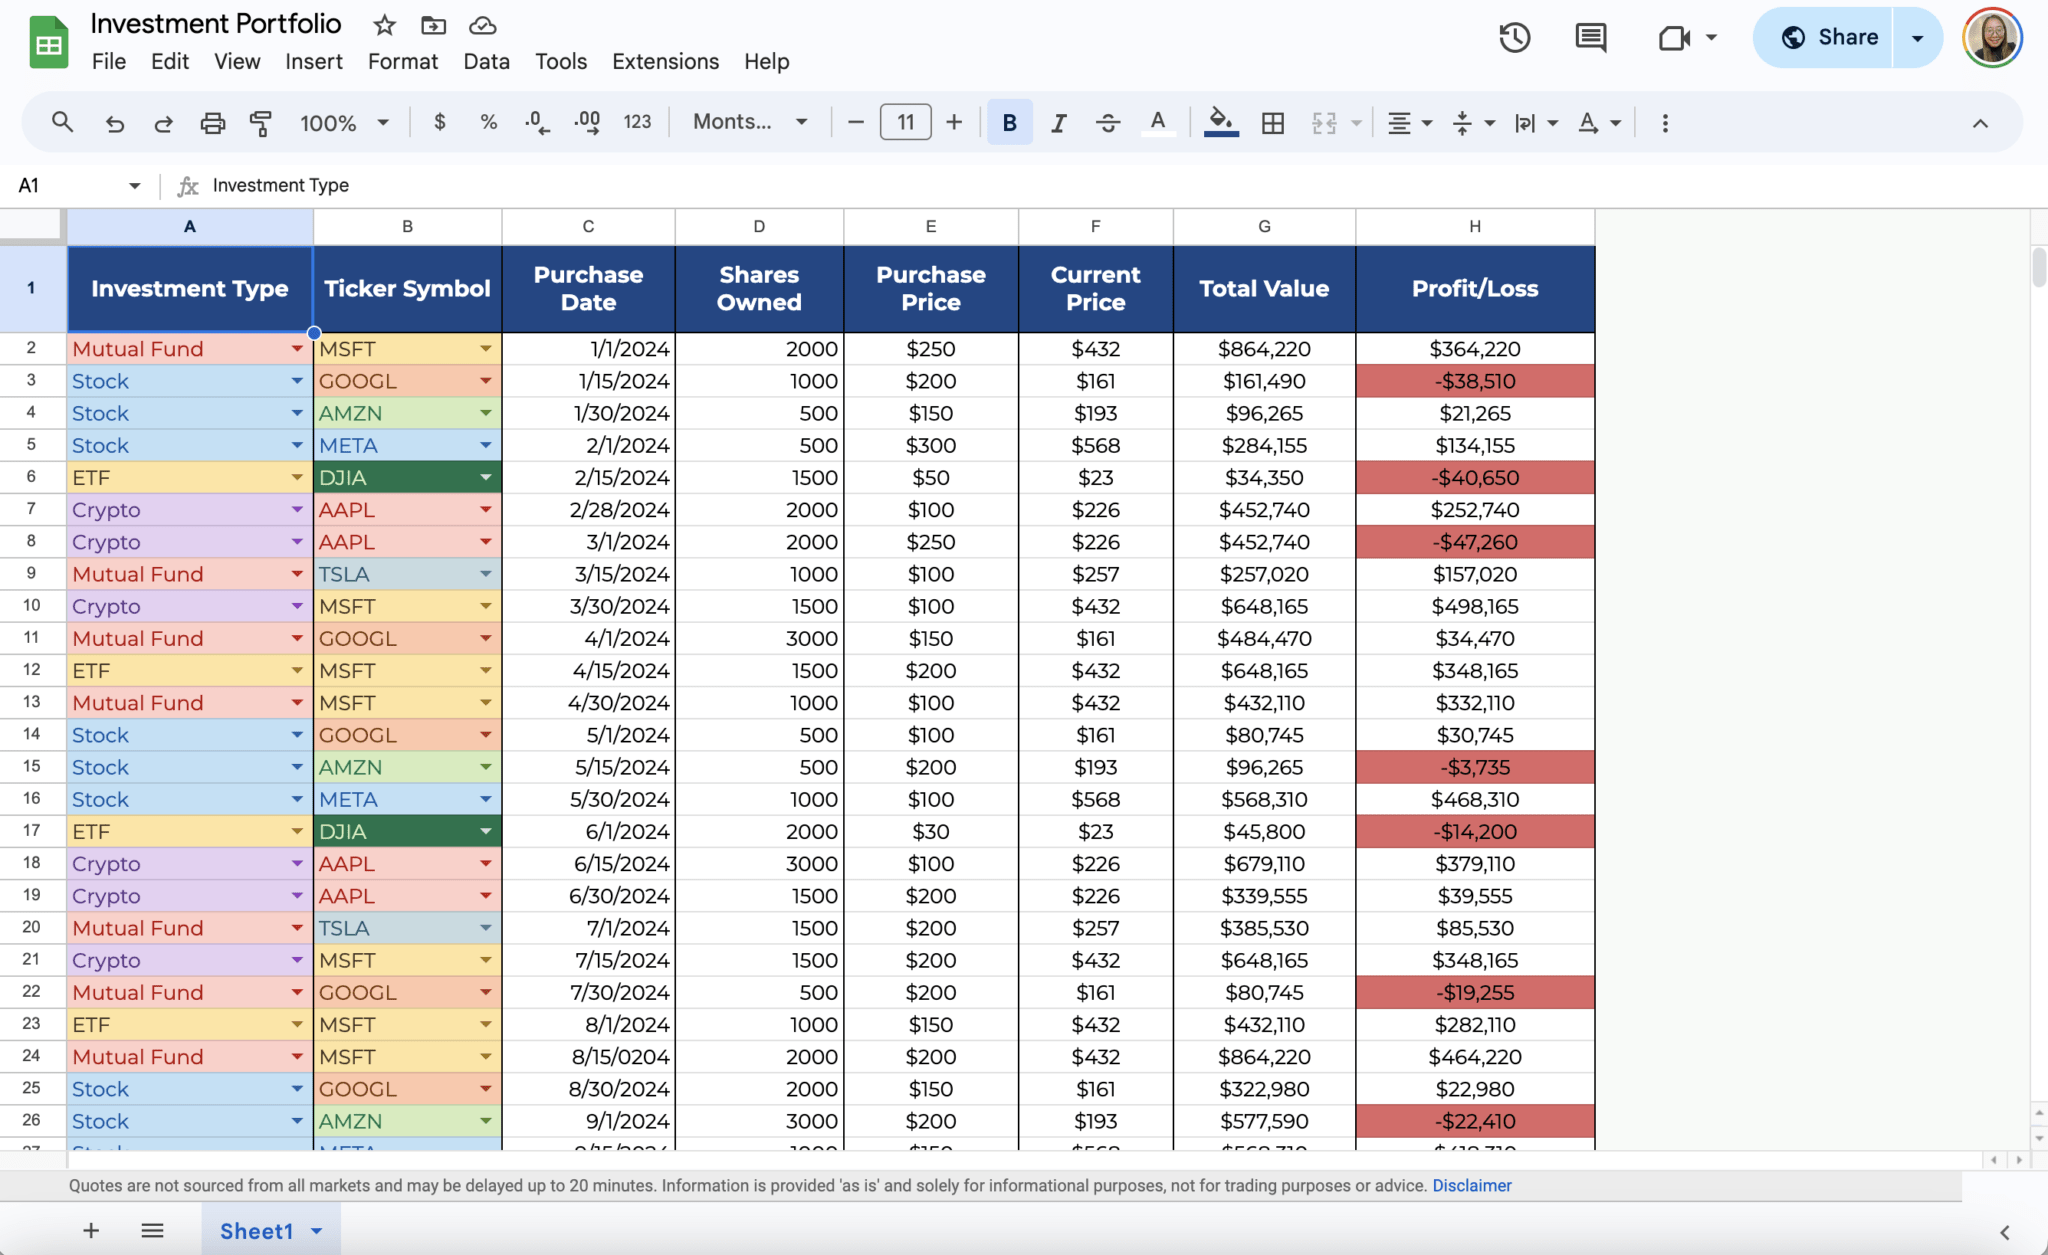The image size is (2048, 1255).
Task: Show the side panel arrow
Action: click(x=2004, y=1231)
